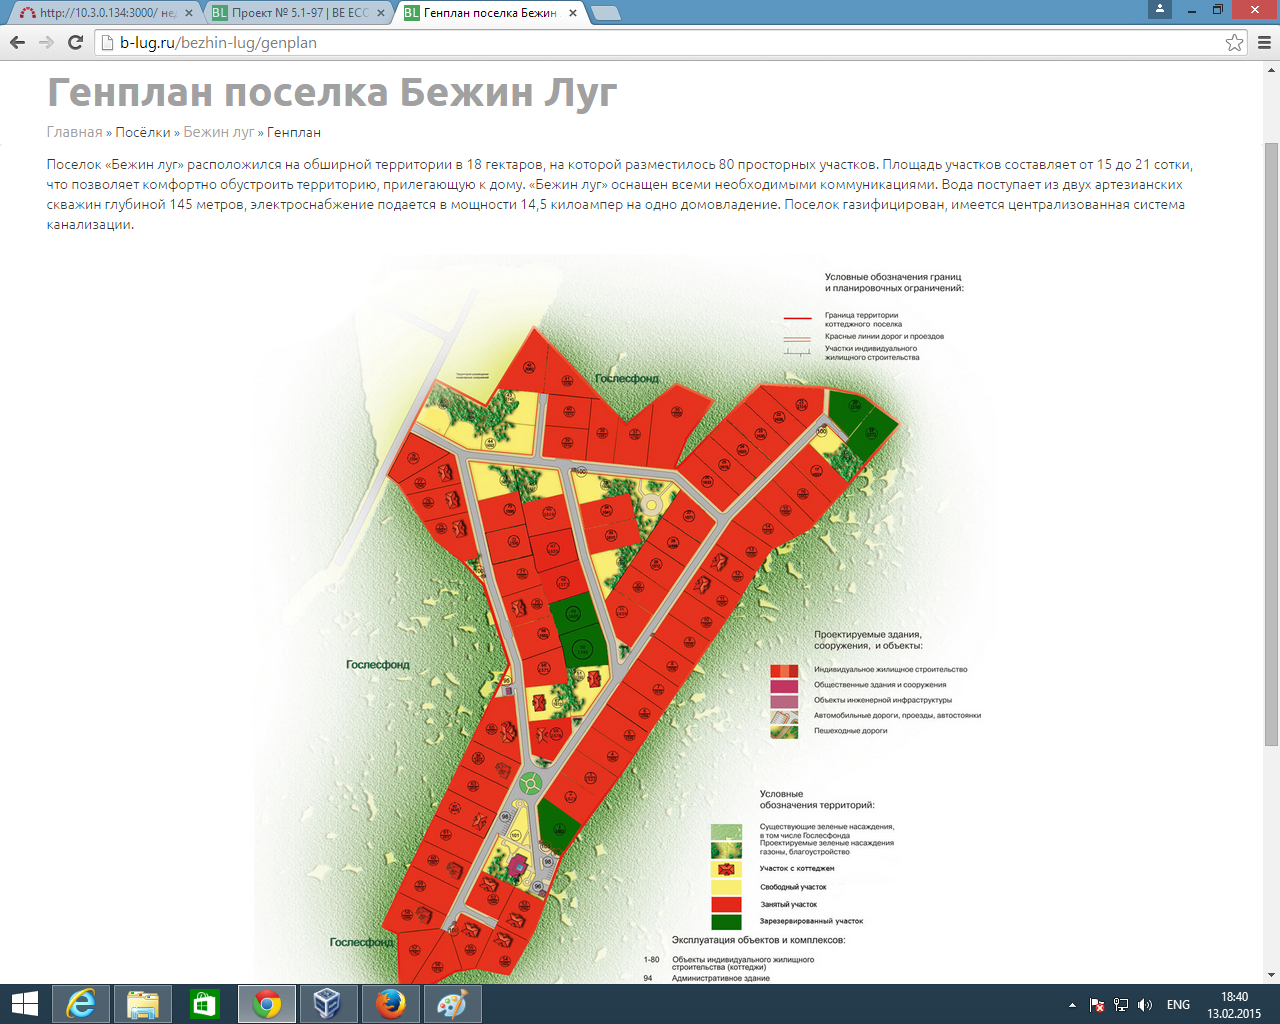Screen dimensions: 1280x1024
Task: Launch Firefox from the taskbar
Action: (x=391, y=1003)
